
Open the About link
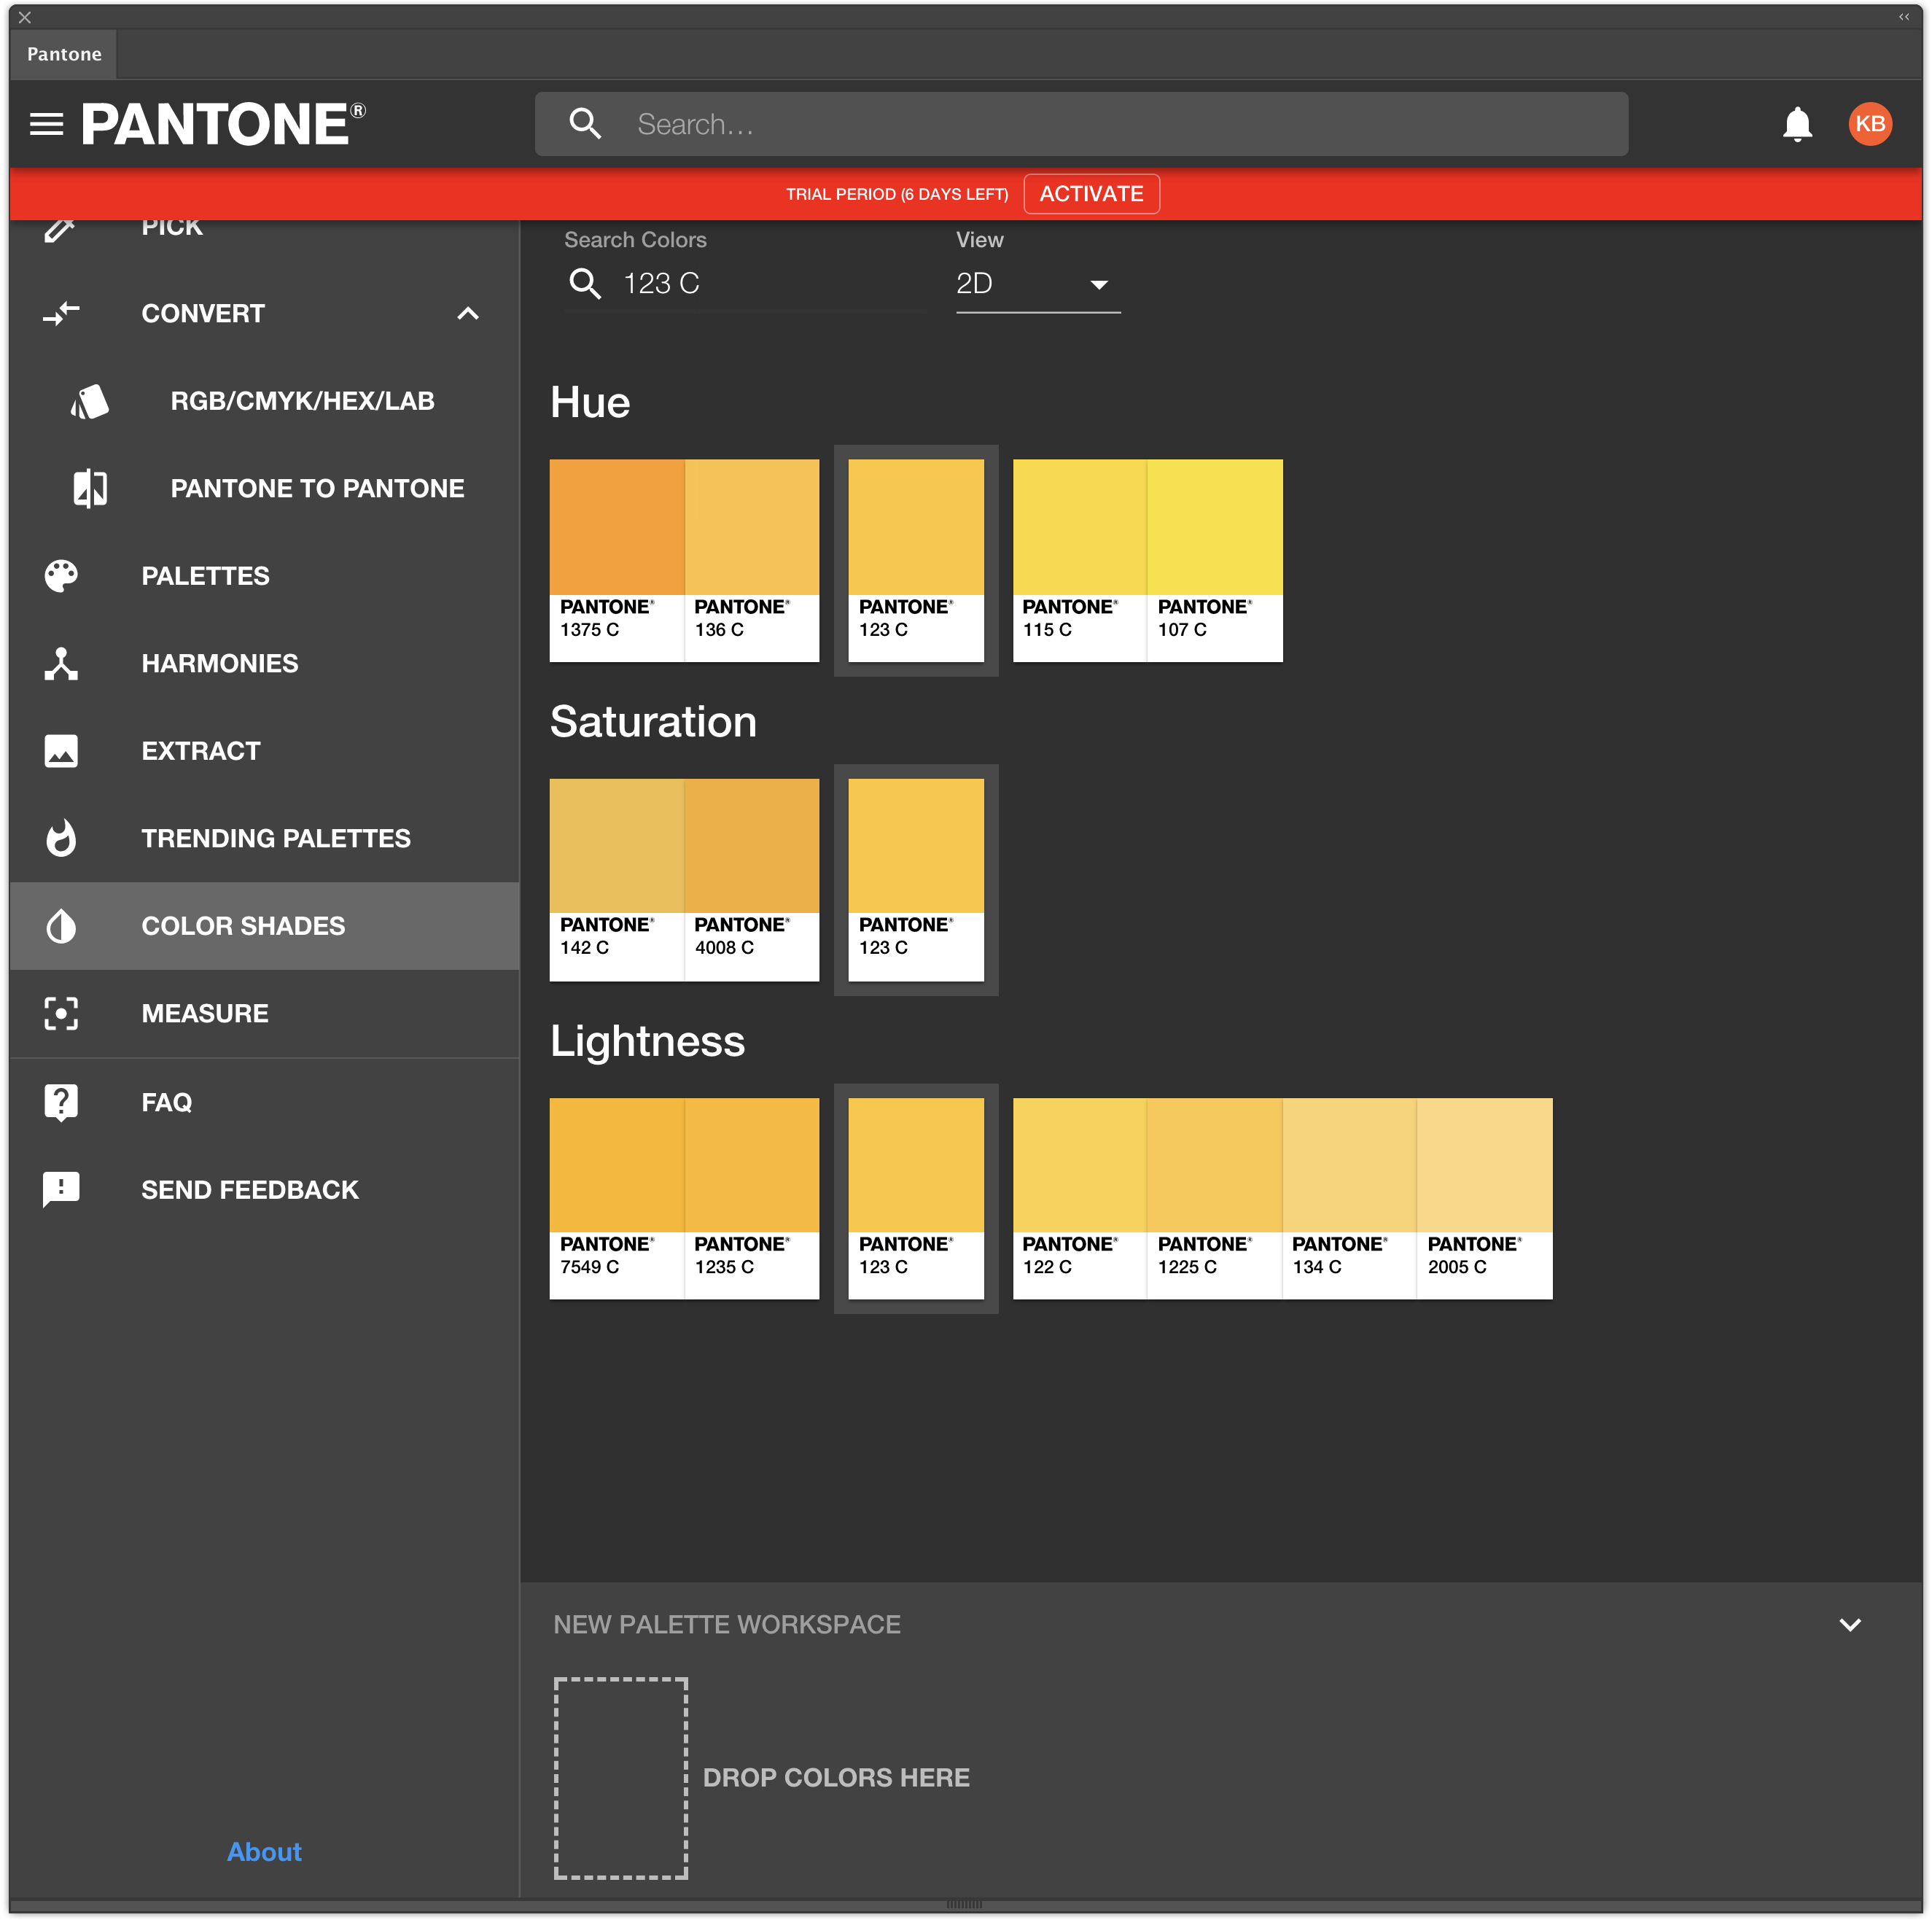[x=264, y=1852]
